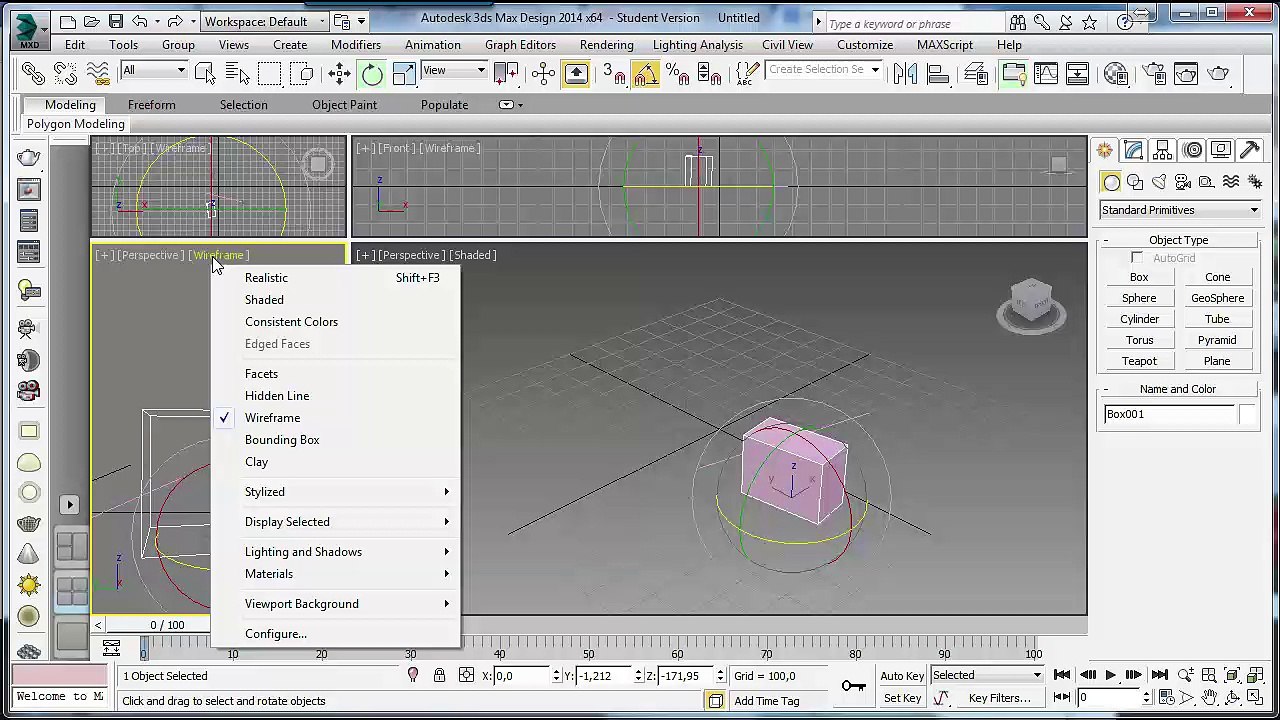
Task: Select Hidden Line display mode
Action: tap(336, 396)
